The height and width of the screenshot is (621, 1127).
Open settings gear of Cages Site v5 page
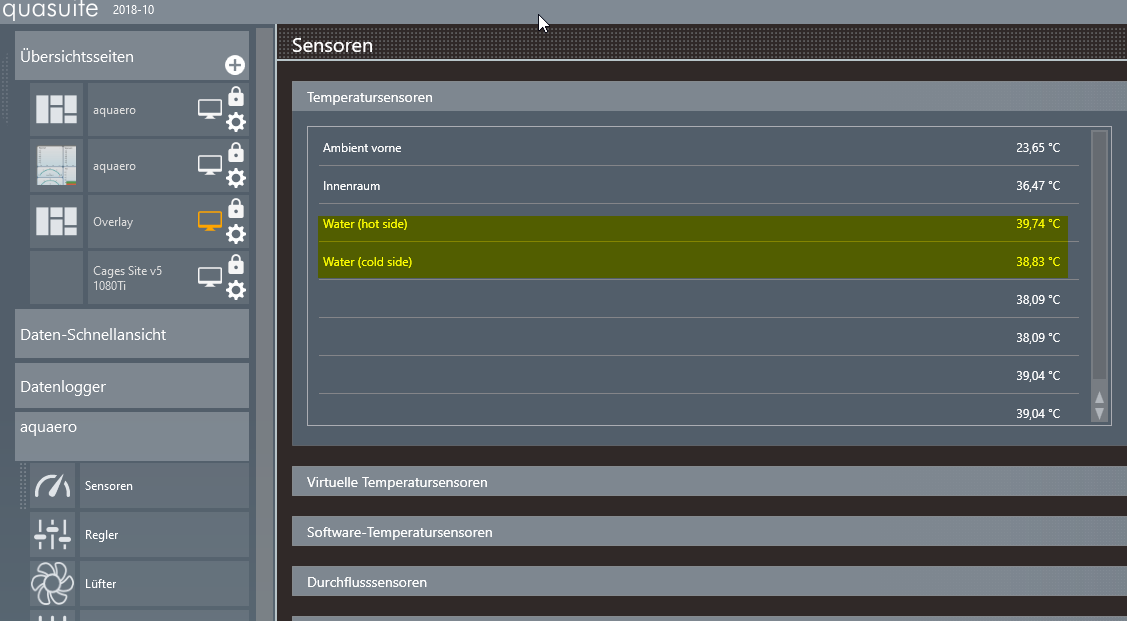236,290
